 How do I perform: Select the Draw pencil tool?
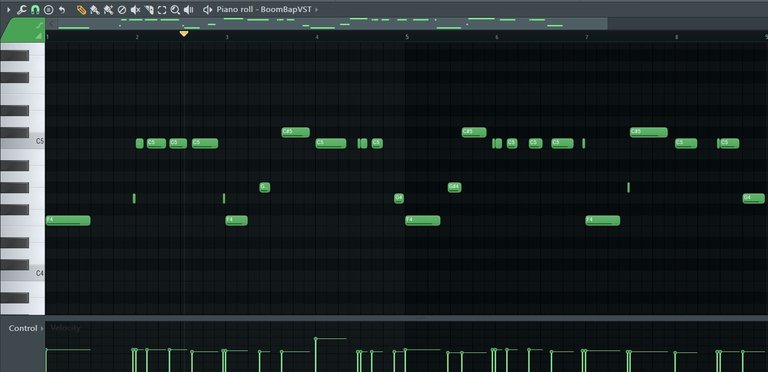81,9
